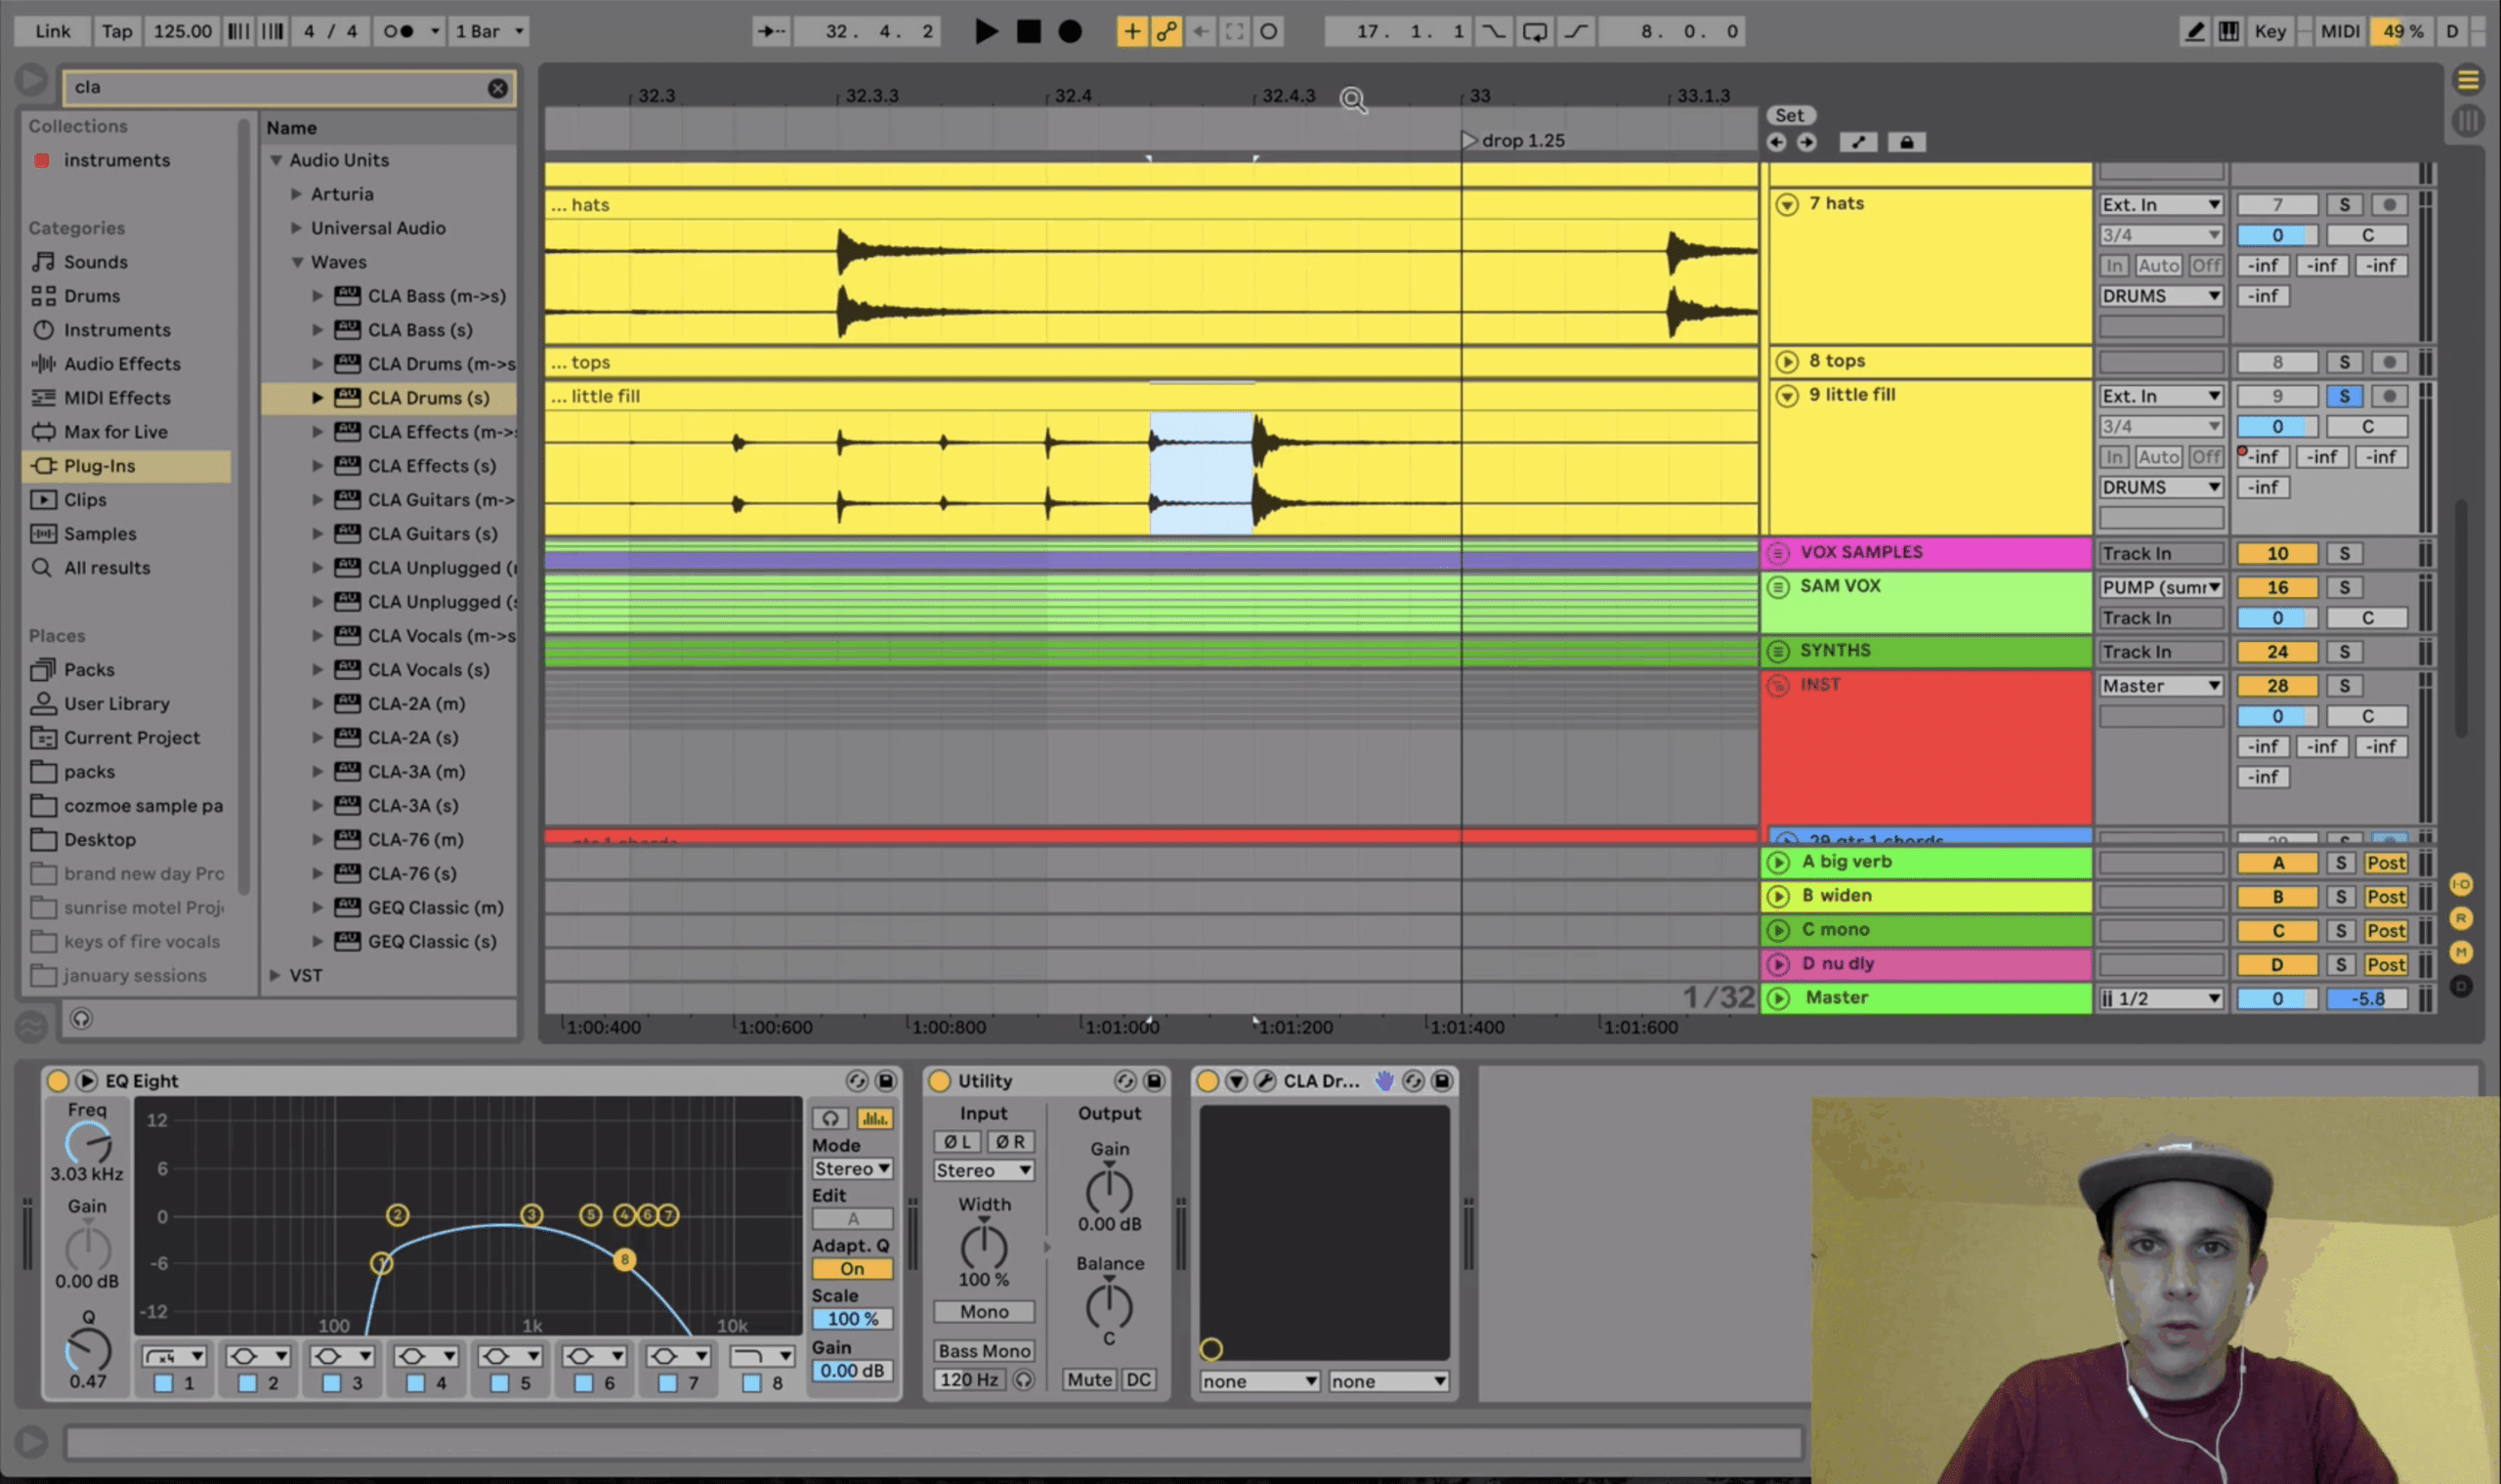Open EQ Eight Stereo mode dropdown
This screenshot has width=2501, height=1484.
coord(852,1169)
